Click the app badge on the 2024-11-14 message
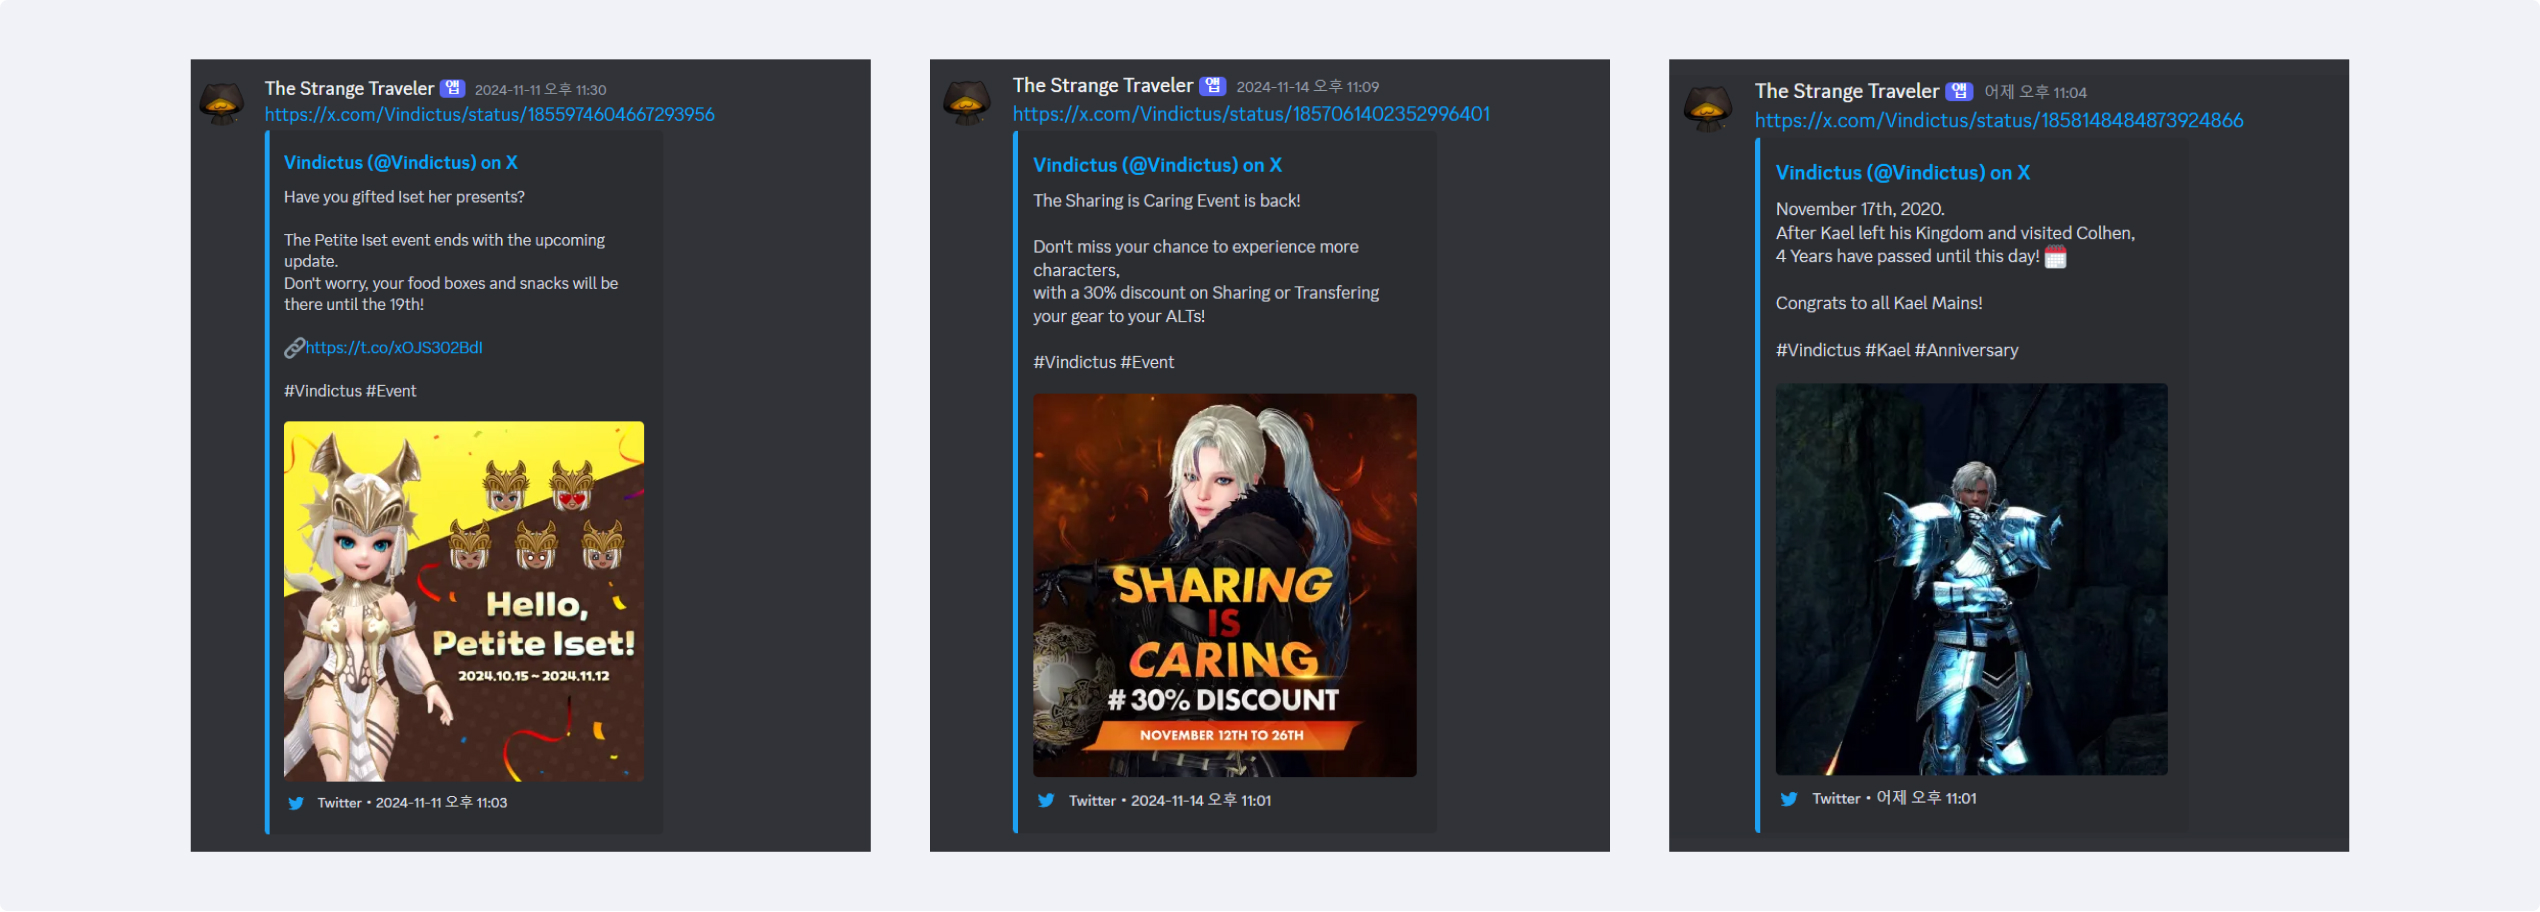Screen dimensions: 2540x912 coord(1213,86)
